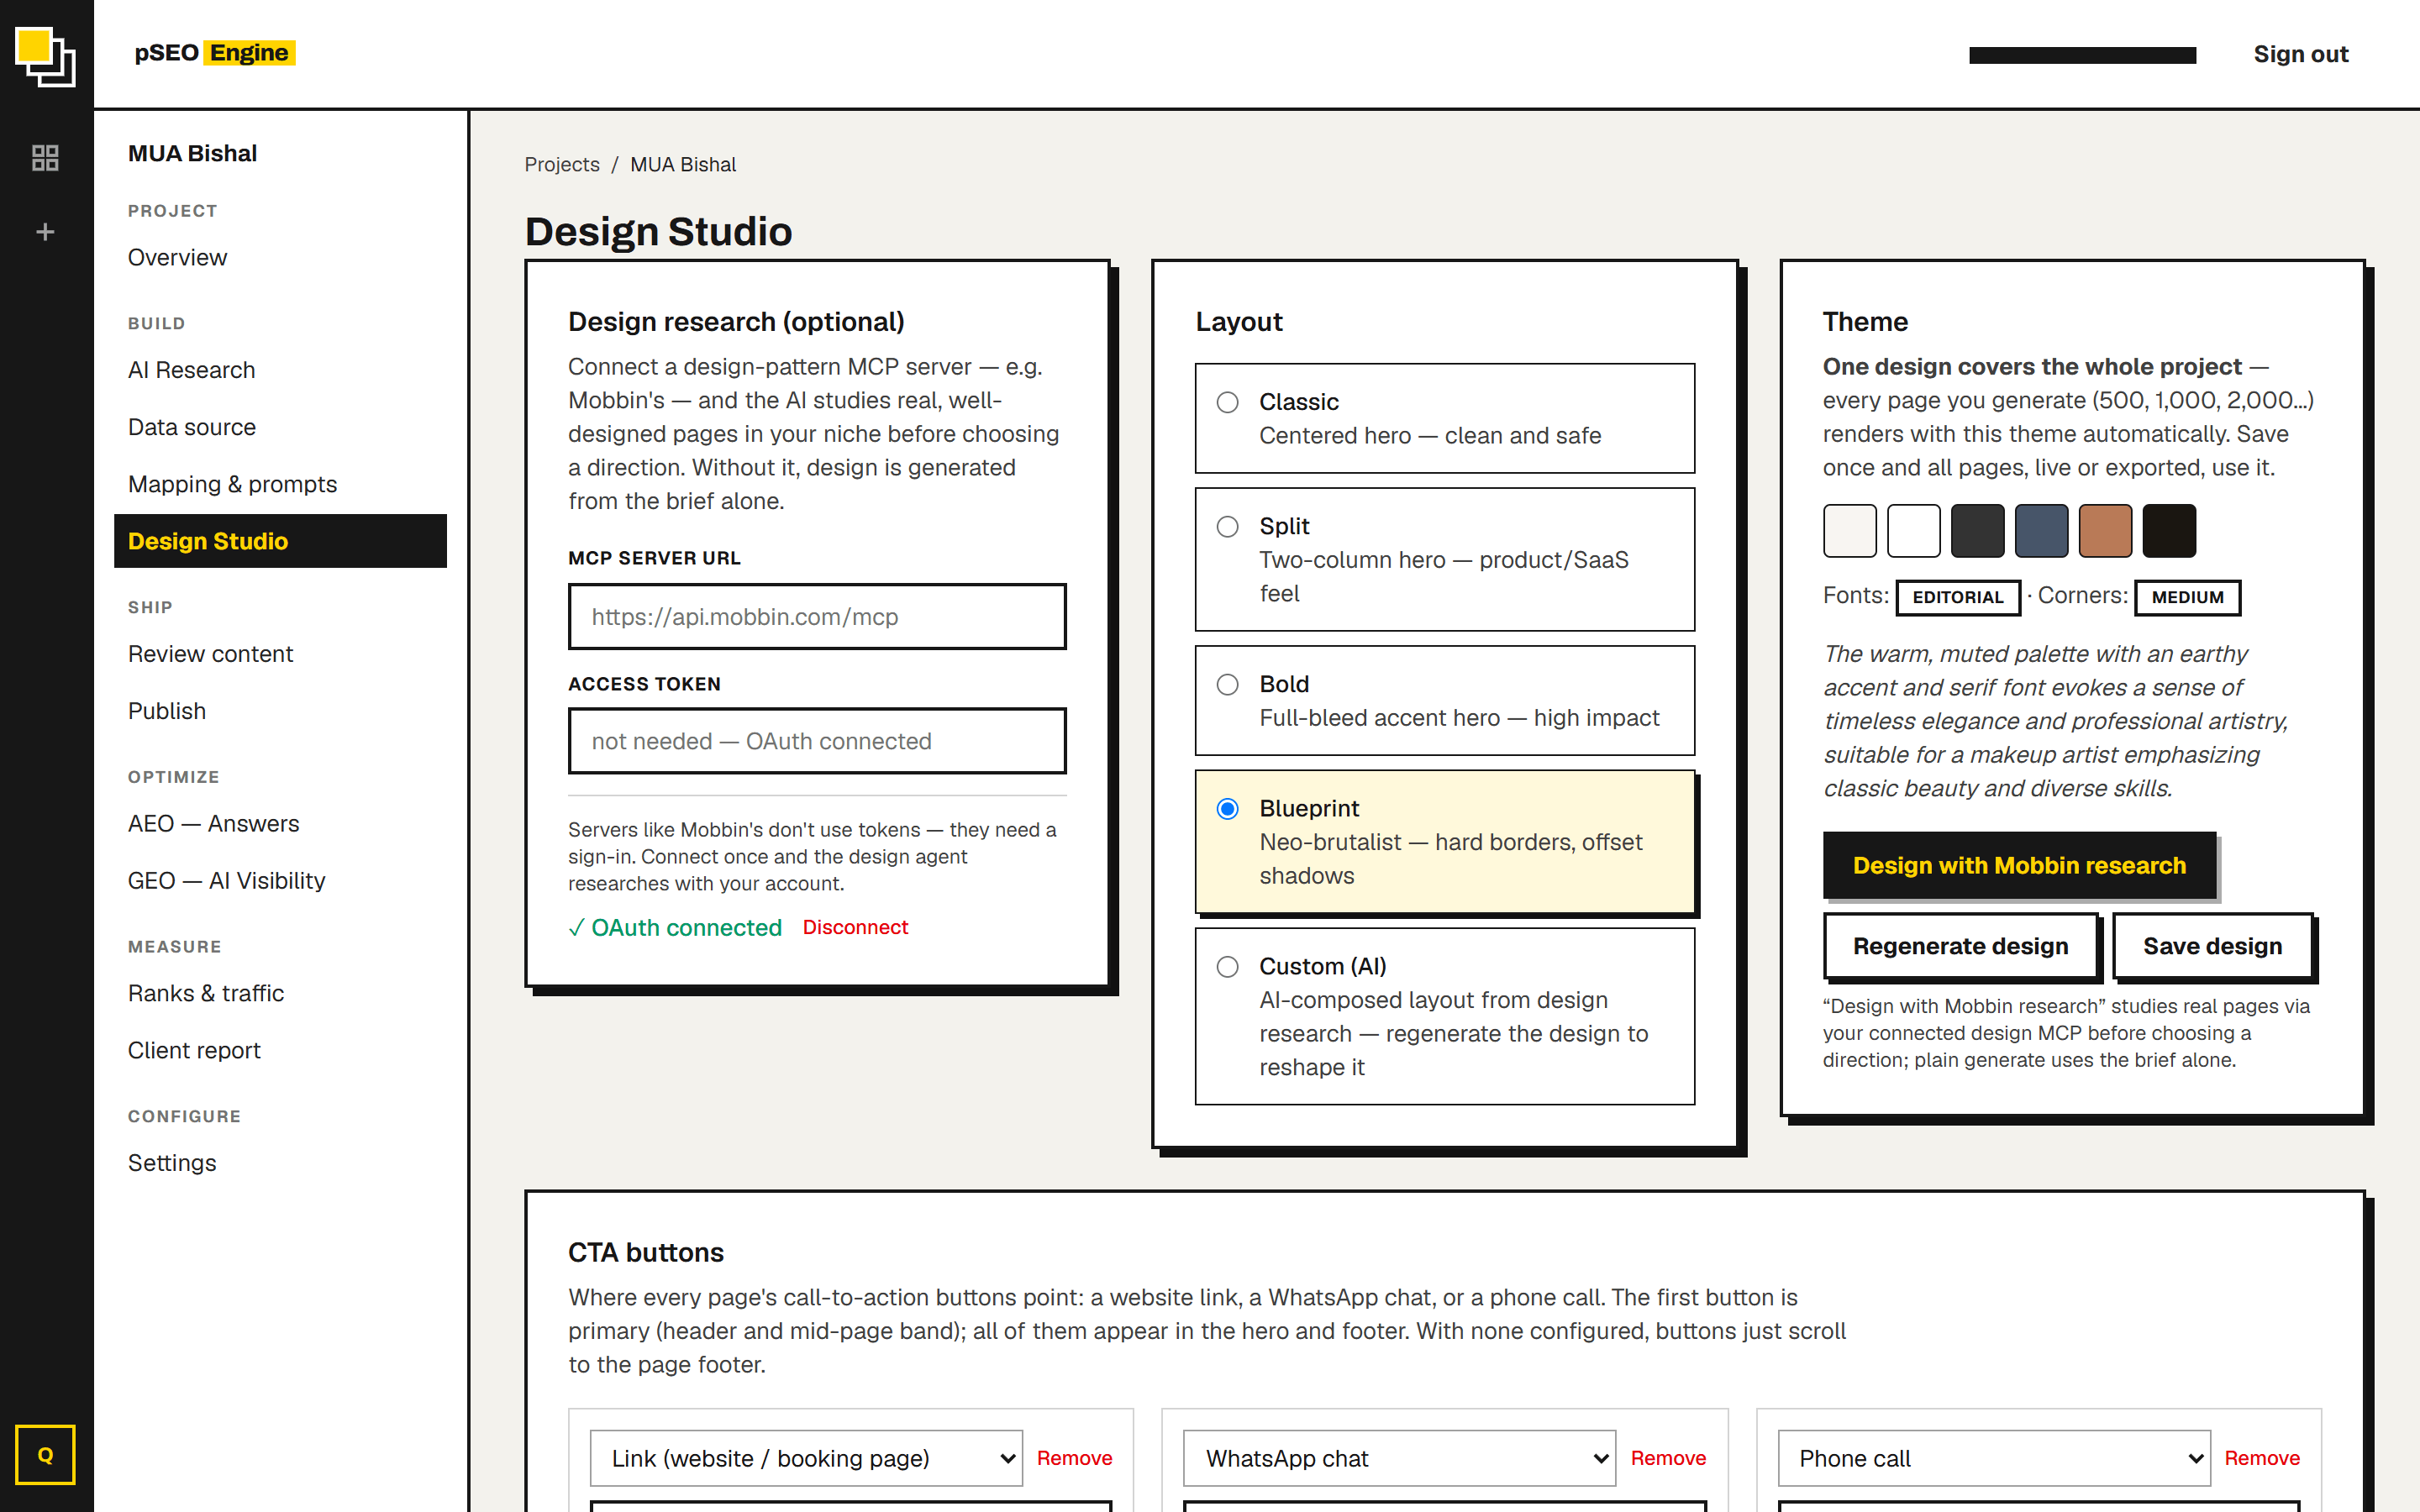Screen dimensions: 2420x1512
Task: Click the off-white theme color swatch
Action: click(1849, 531)
